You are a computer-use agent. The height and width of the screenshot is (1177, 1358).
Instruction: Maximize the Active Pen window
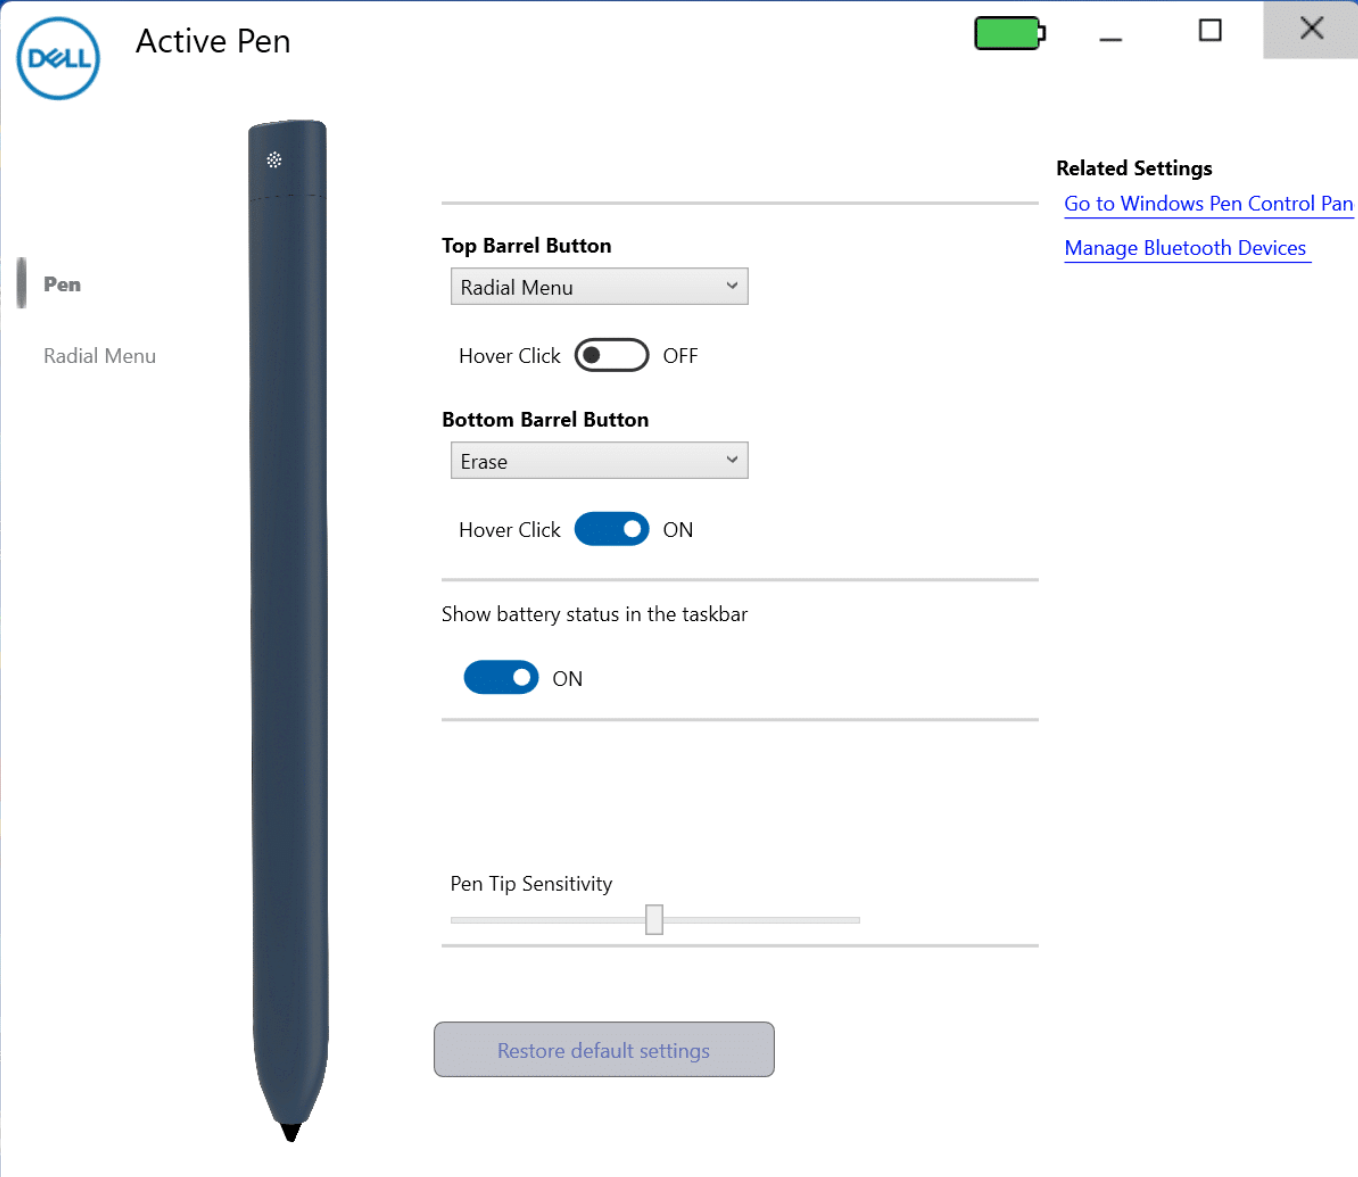pyautogui.click(x=1210, y=31)
